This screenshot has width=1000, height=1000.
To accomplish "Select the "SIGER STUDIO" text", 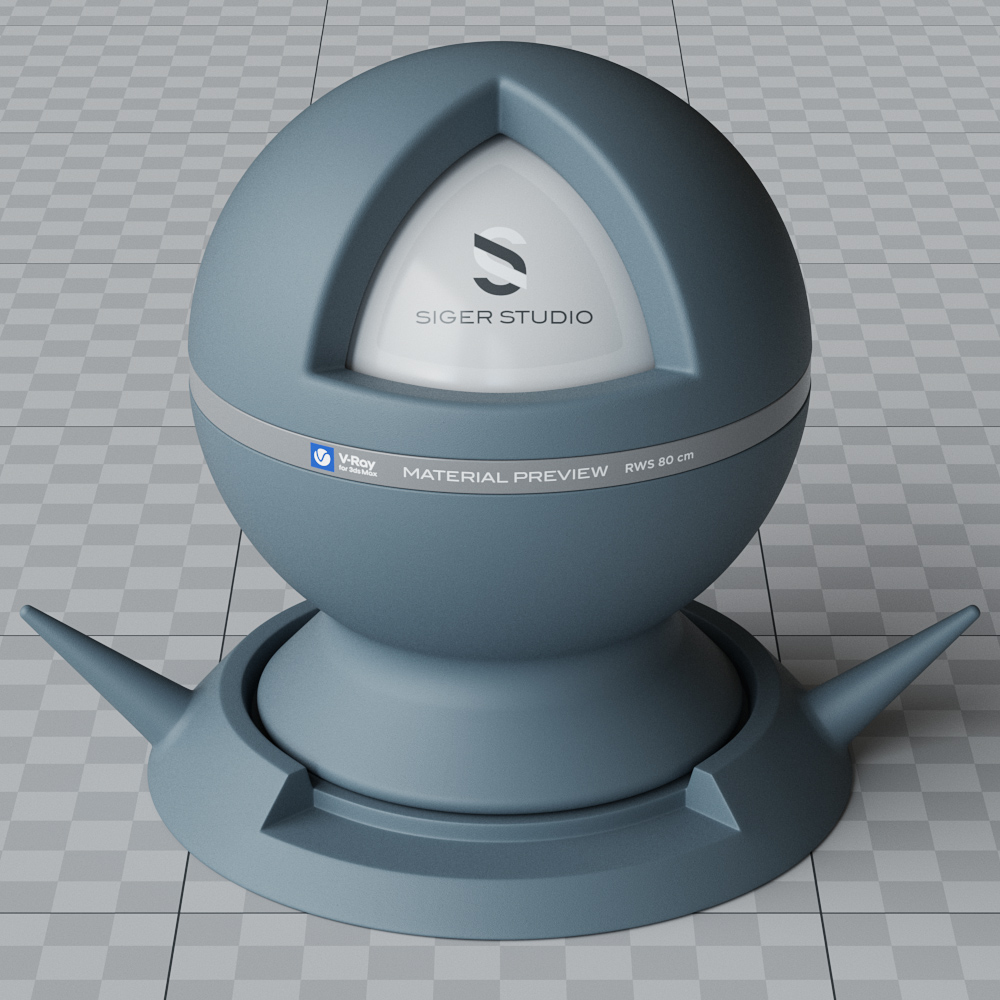I will (x=504, y=317).
